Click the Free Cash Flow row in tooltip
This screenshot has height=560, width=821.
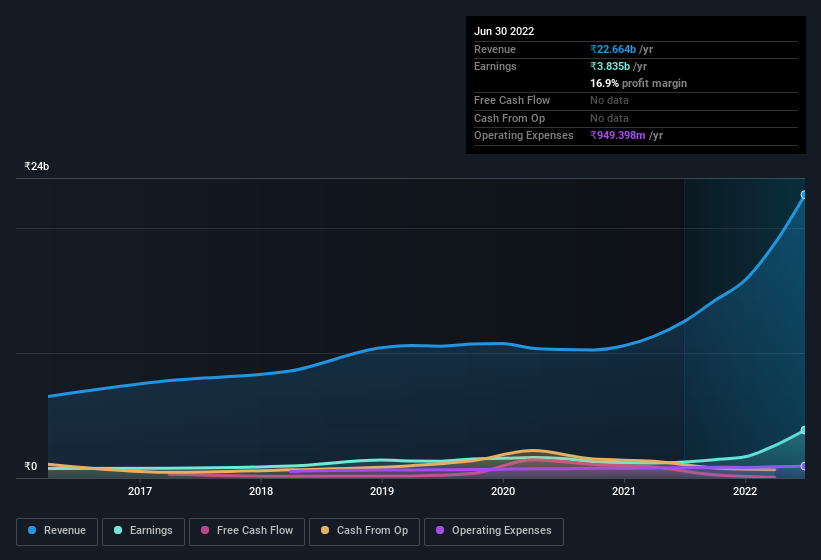636,100
